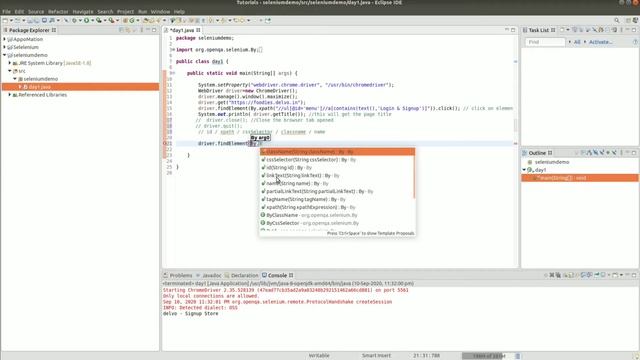Collapse day1 class in Outline
640x360 pixels.
(524, 170)
